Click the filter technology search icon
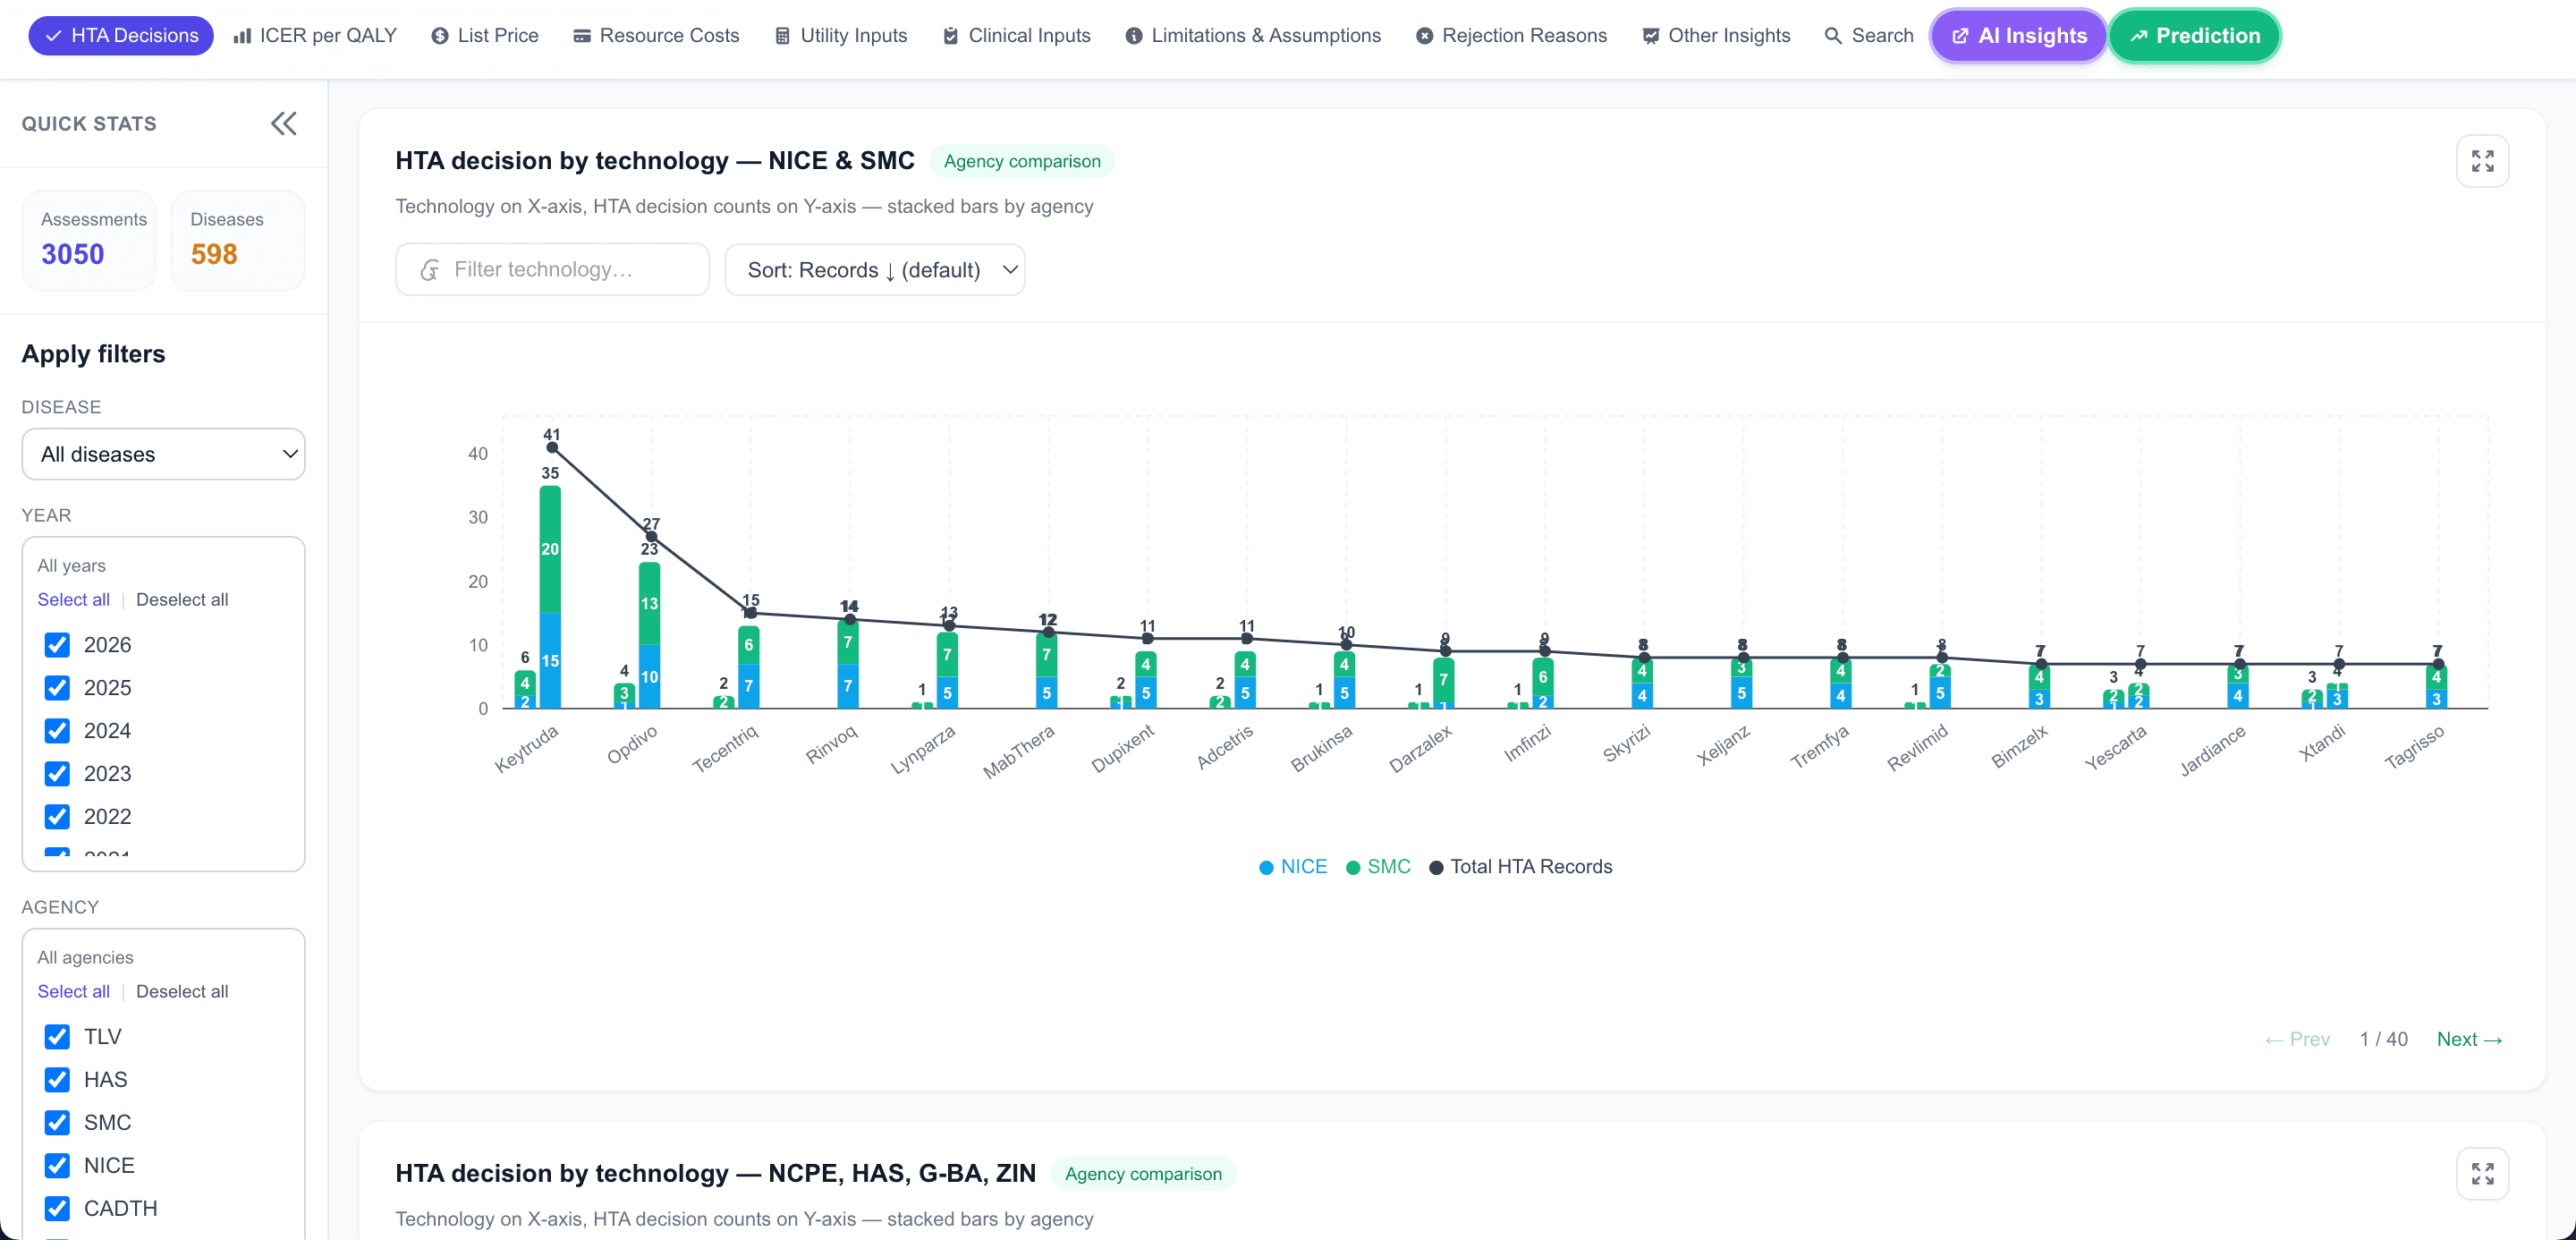This screenshot has width=2576, height=1240. (x=430, y=270)
